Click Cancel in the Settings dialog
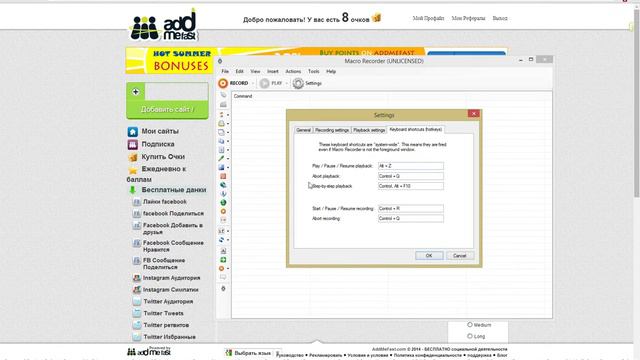 pyautogui.click(x=460, y=256)
